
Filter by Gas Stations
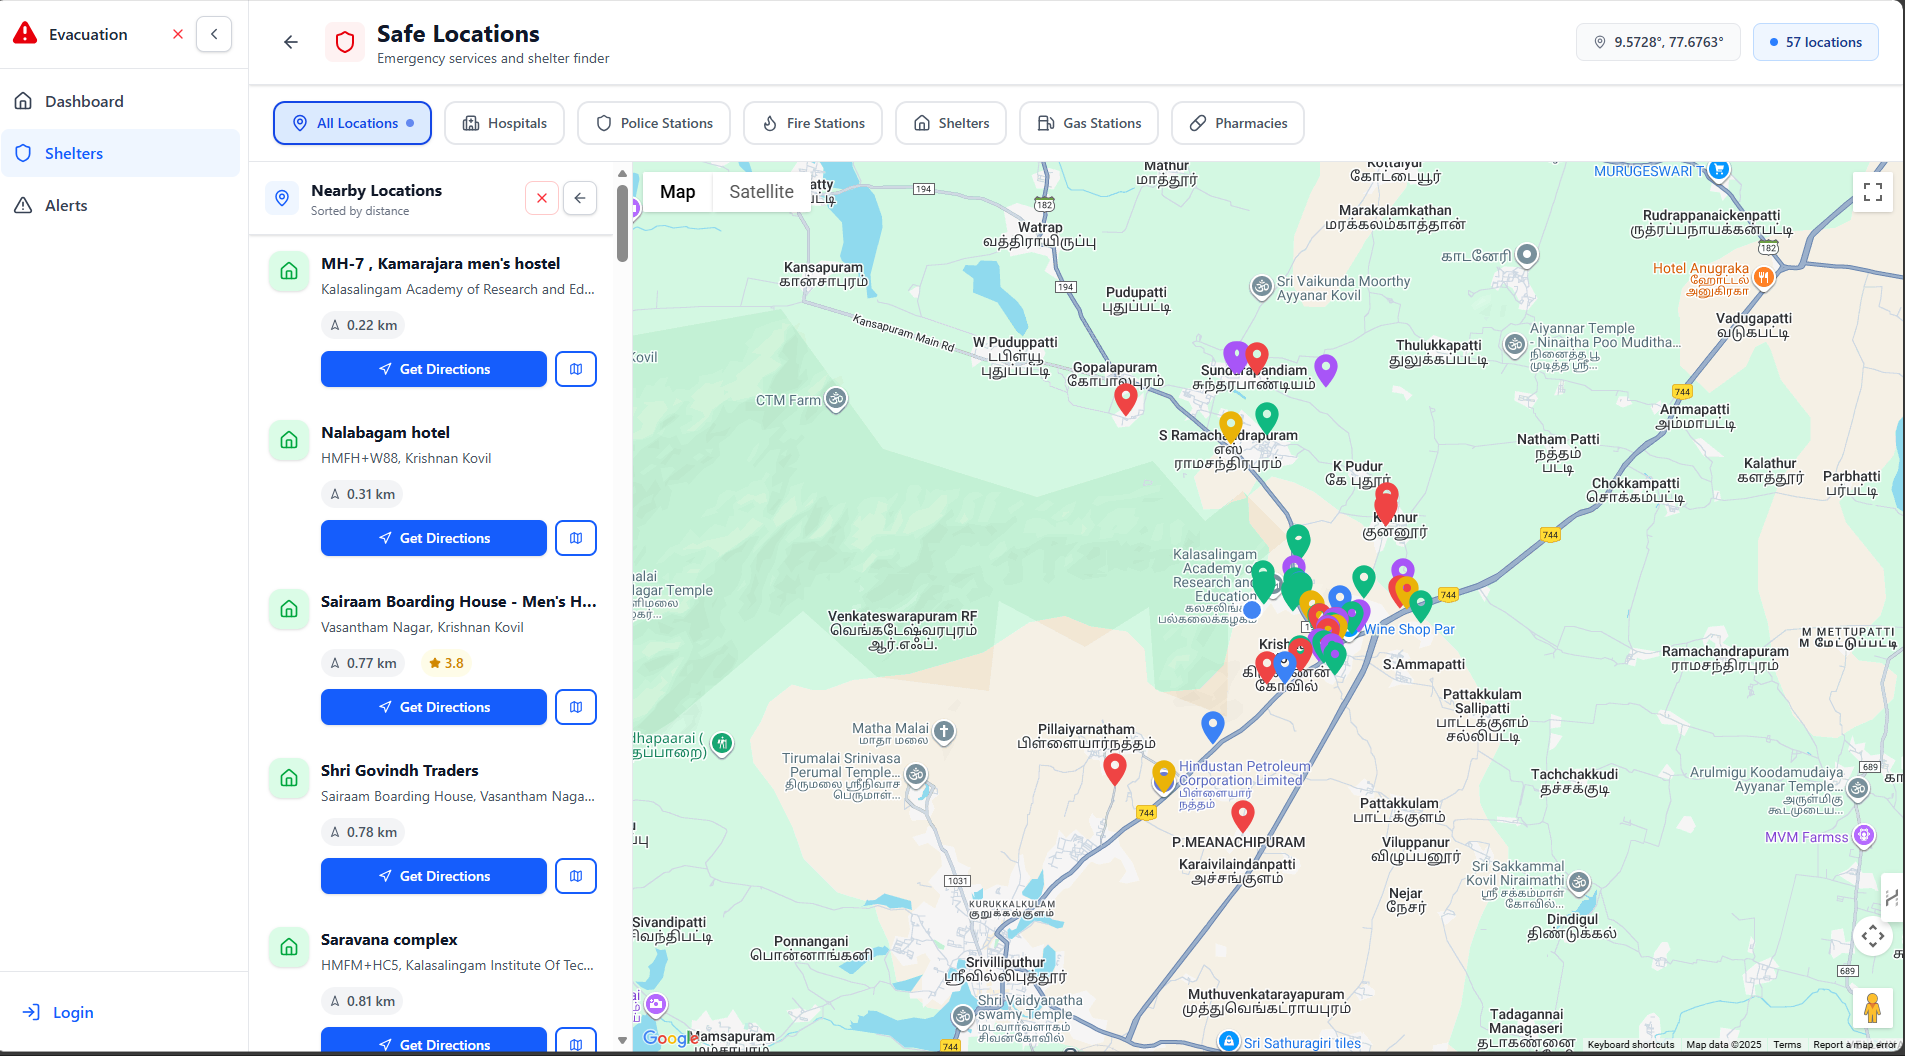pos(1089,123)
